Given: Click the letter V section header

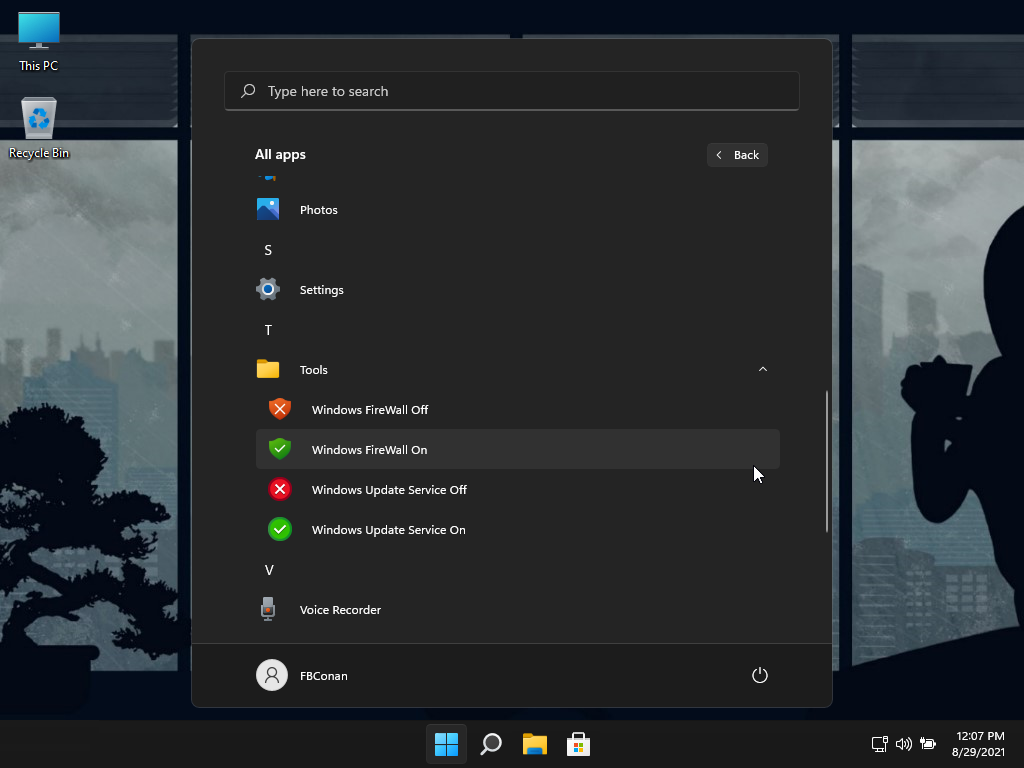Looking at the screenshot, I should tap(268, 570).
